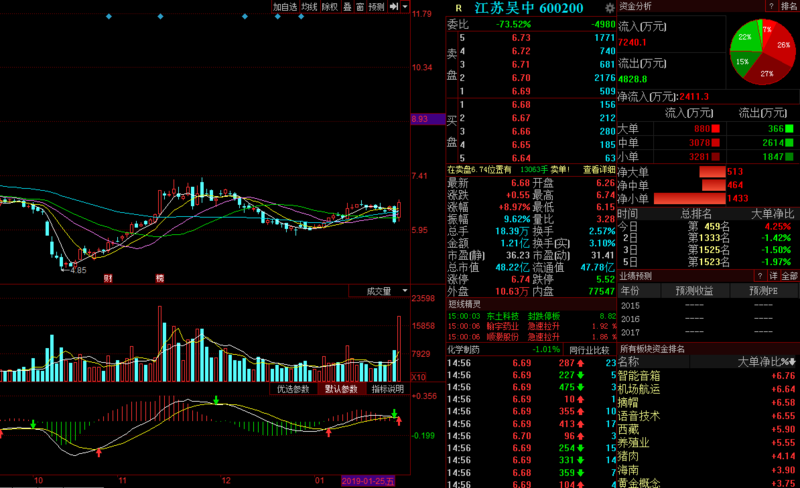
Task: Click the red 大单 inflow color square
Action: click(715, 129)
